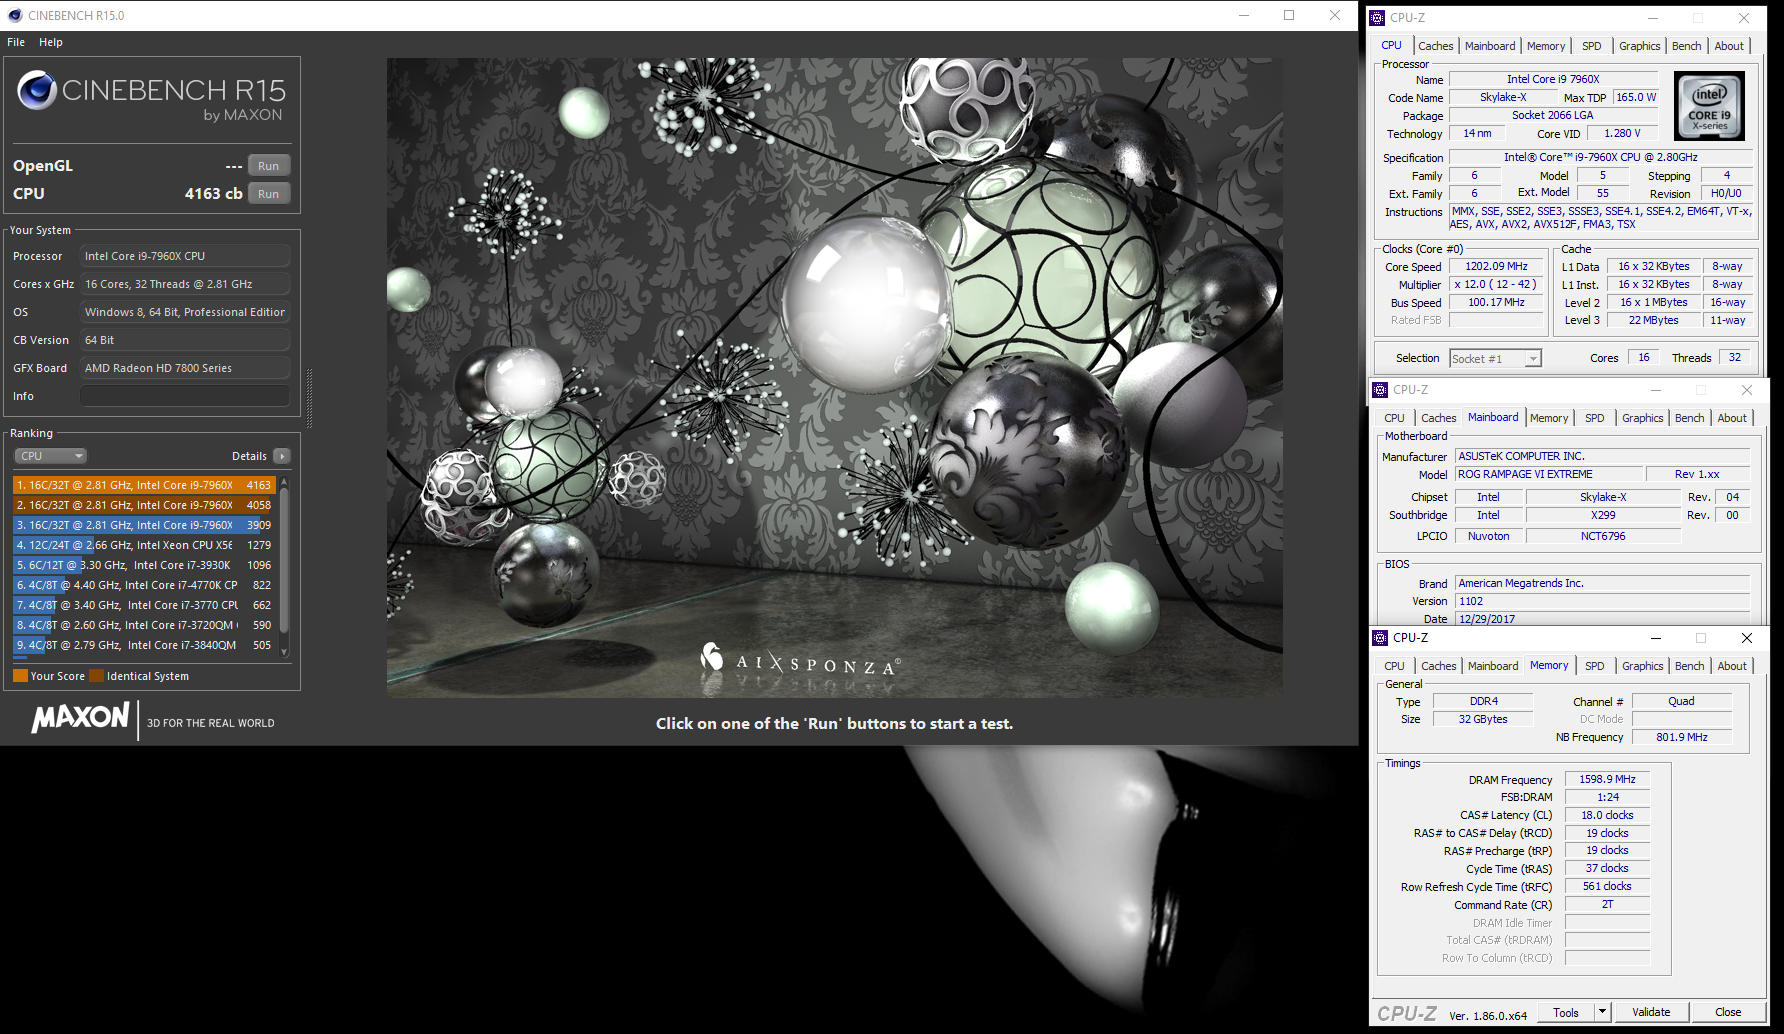Open the Tools dropdown arrow in CPU-Z
Image resolution: width=1784 pixels, height=1034 pixels.
pos(1602,1012)
